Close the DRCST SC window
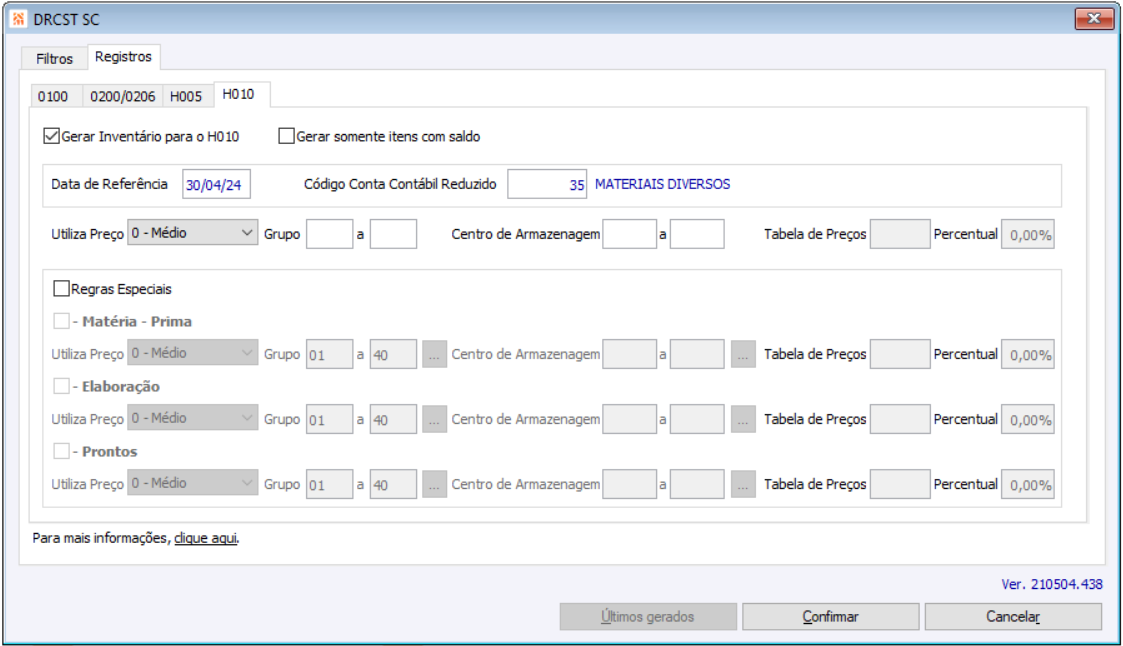 pyautogui.click(x=1094, y=19)
